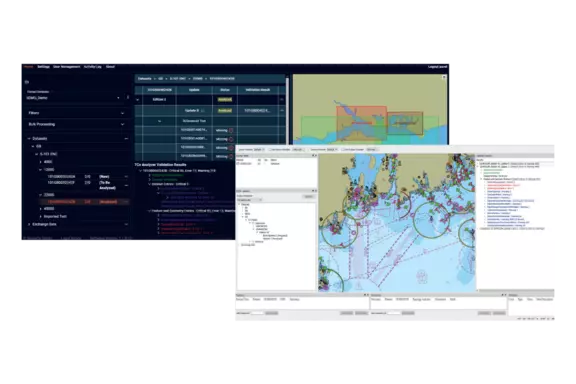
Task: Collapse the Feature and Geometry Checks node
Action: [x=150, y=211]
